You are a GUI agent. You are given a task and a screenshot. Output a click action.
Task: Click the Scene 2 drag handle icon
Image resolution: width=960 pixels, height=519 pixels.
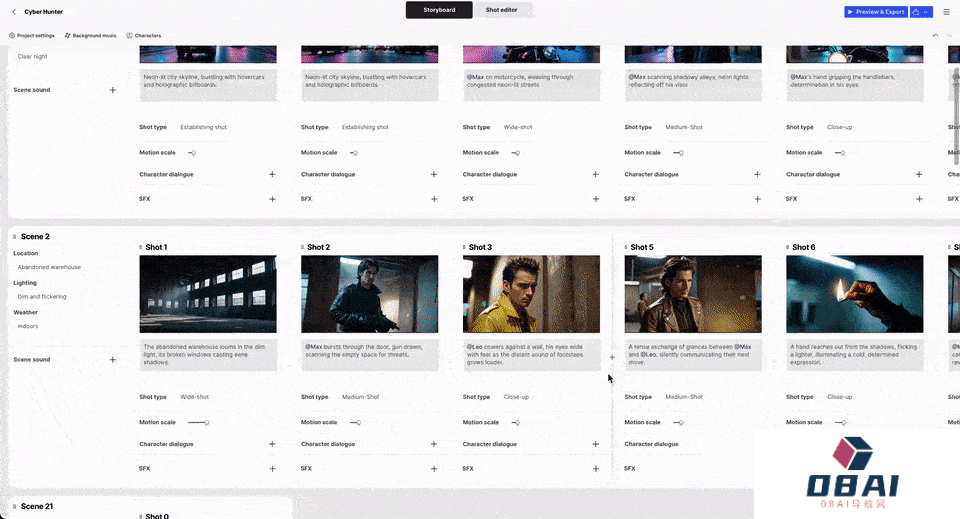tap(14, 237)
